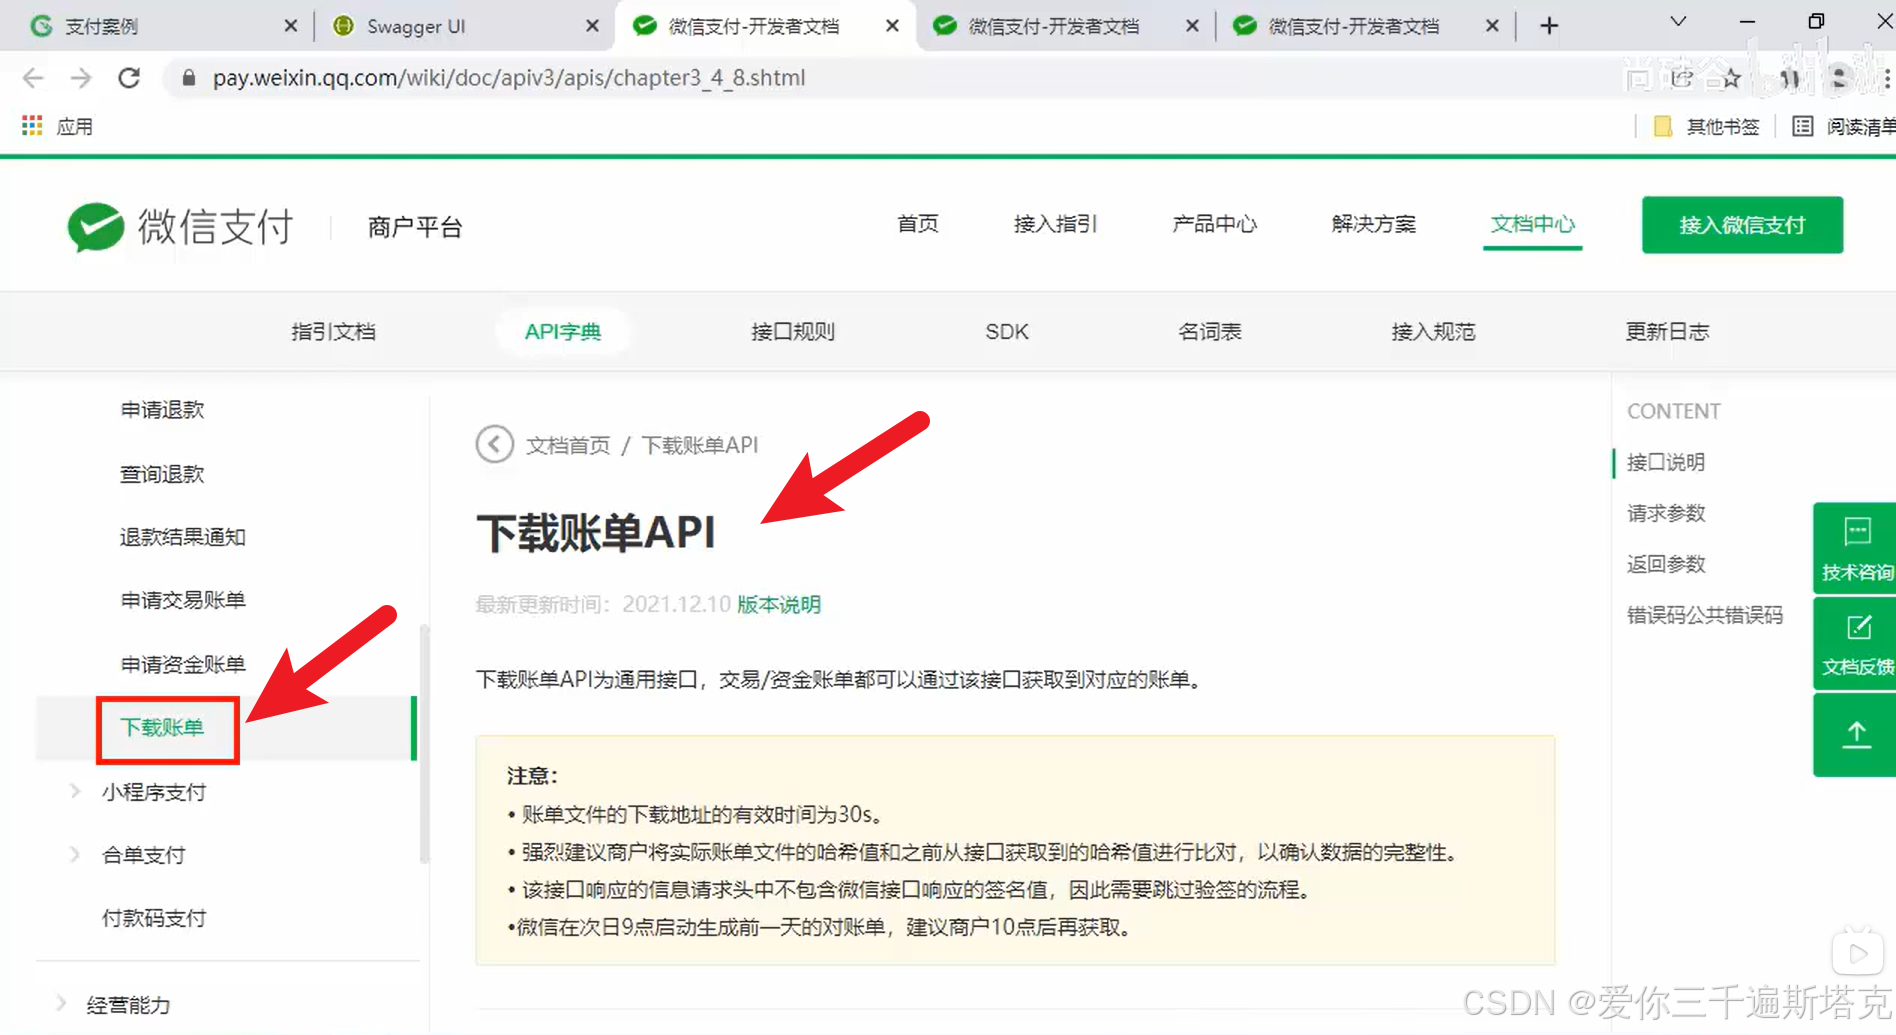Open the 文档反馈 floating button
This screenshot has height=1035, width=1896.
(x=1856, y=643)
